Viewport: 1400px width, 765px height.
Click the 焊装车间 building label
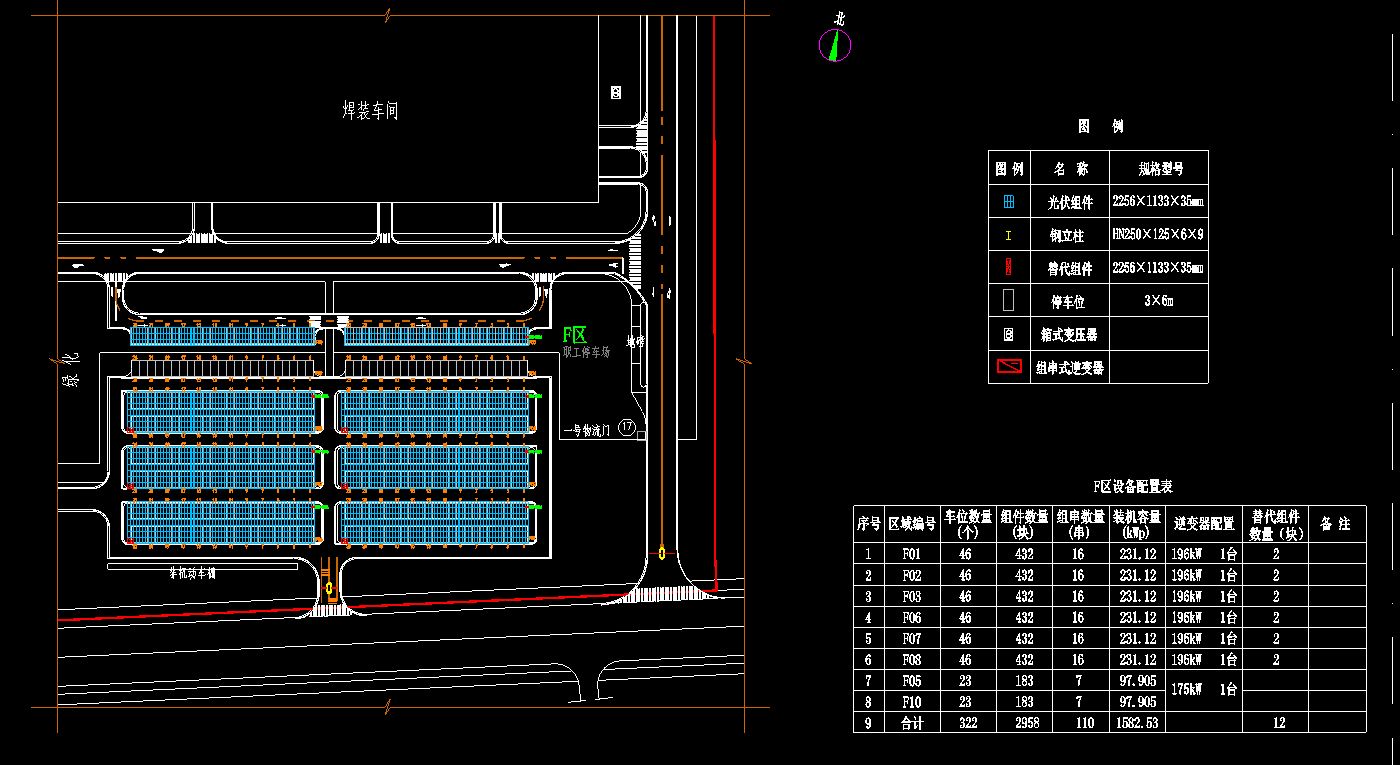[x=370, y=110]
